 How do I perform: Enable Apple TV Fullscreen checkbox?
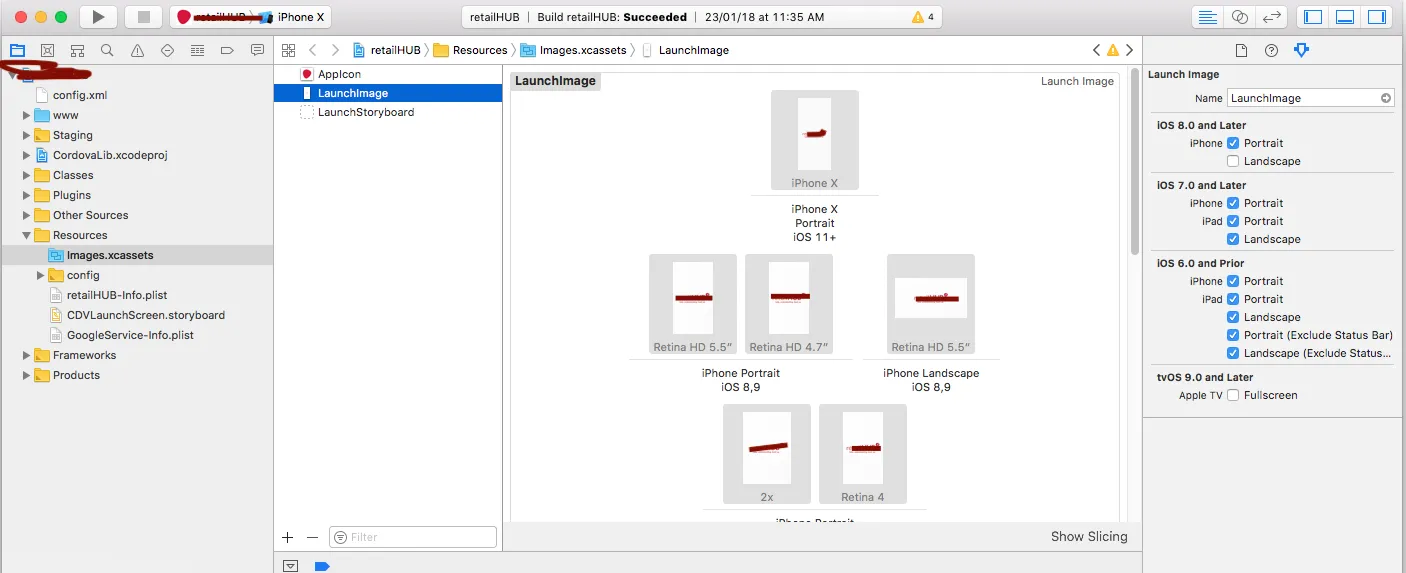pos(1233,395)
